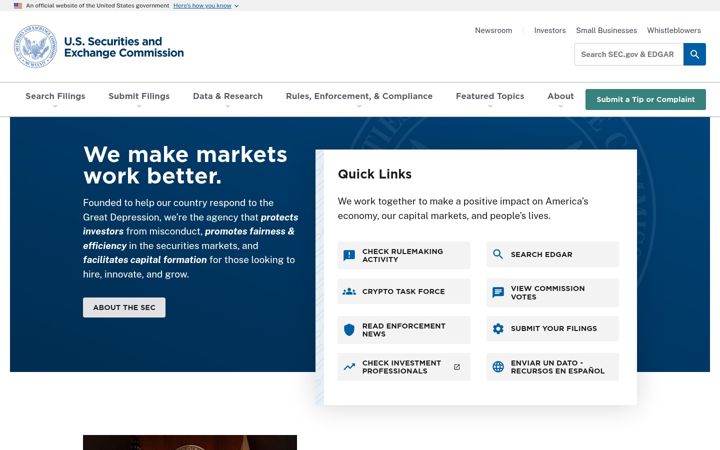Open Submit Your Filings quick link

552,329
